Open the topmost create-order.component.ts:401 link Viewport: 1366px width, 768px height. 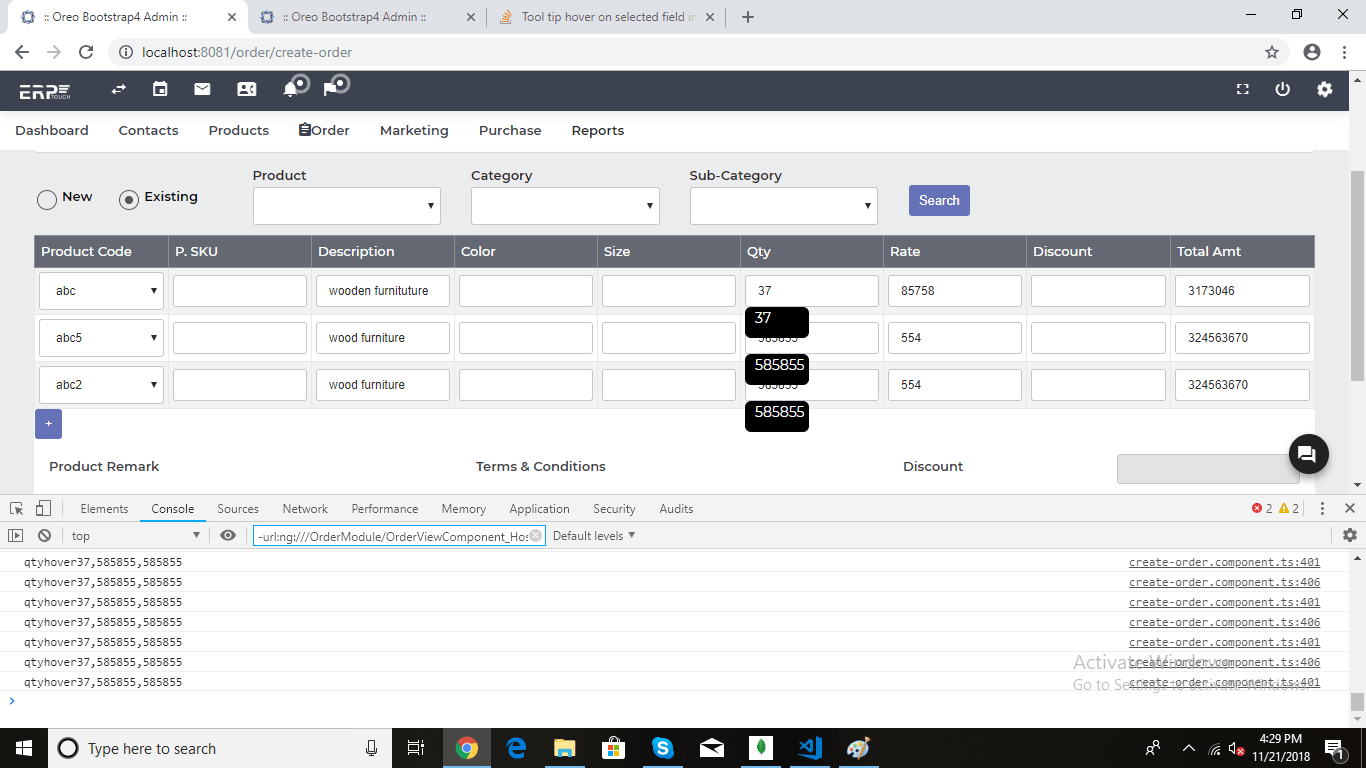(x=1224, y=562)
